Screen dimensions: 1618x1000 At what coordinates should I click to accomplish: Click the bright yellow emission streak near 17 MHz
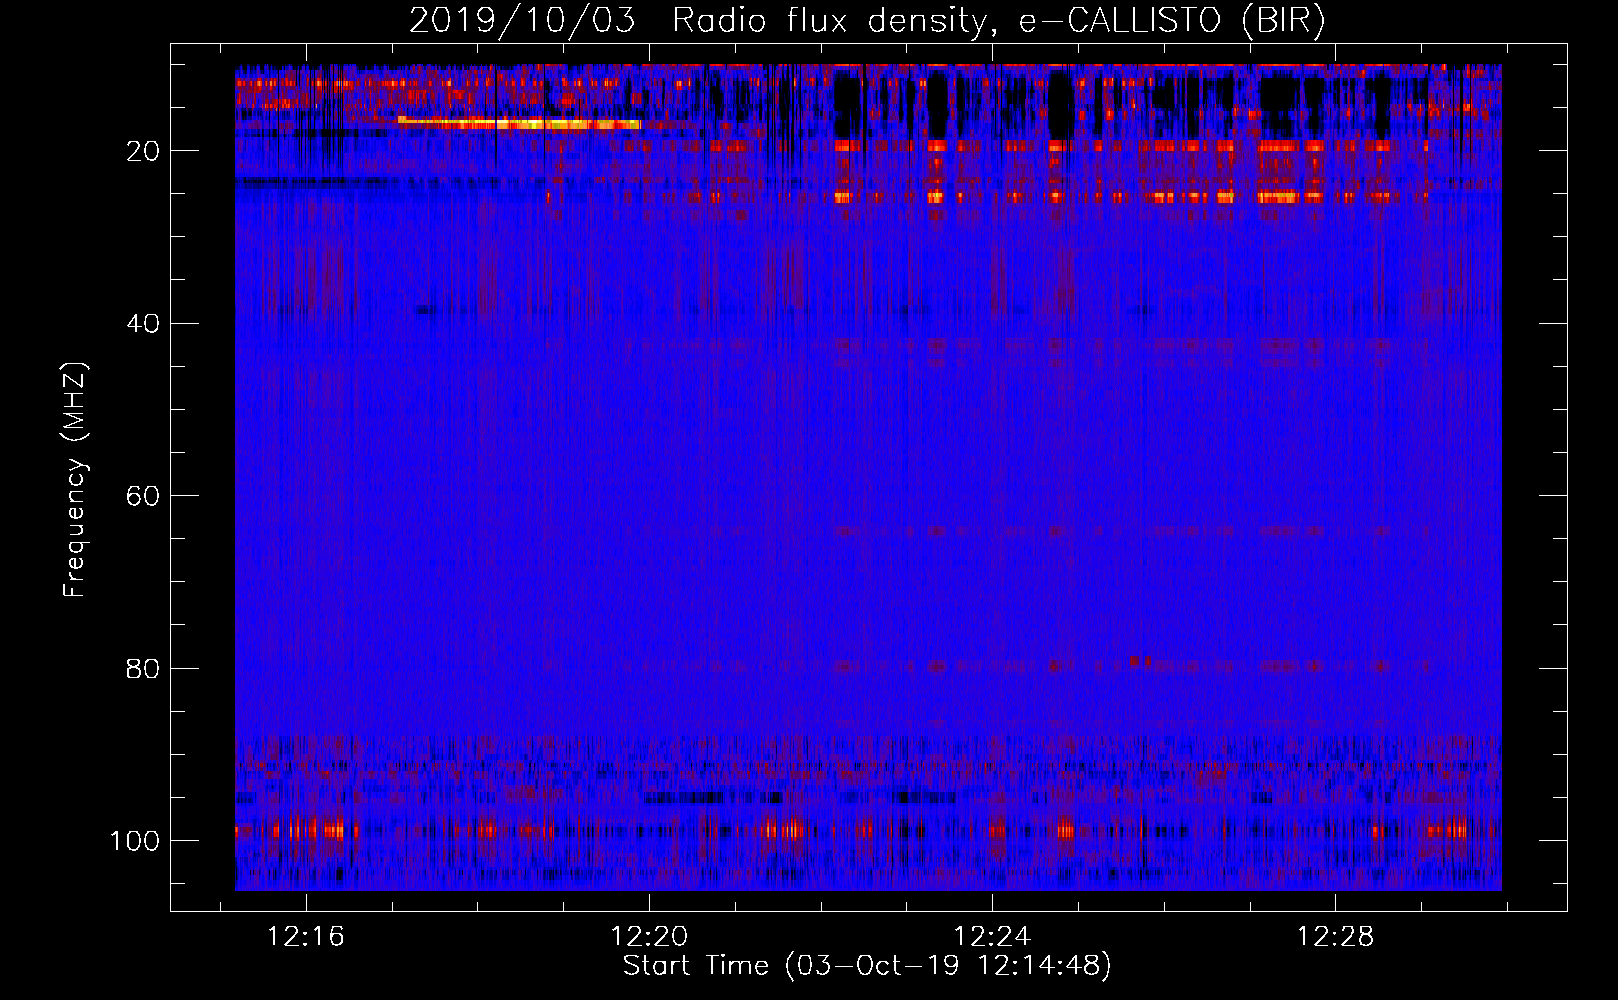[x=519, y=123]
